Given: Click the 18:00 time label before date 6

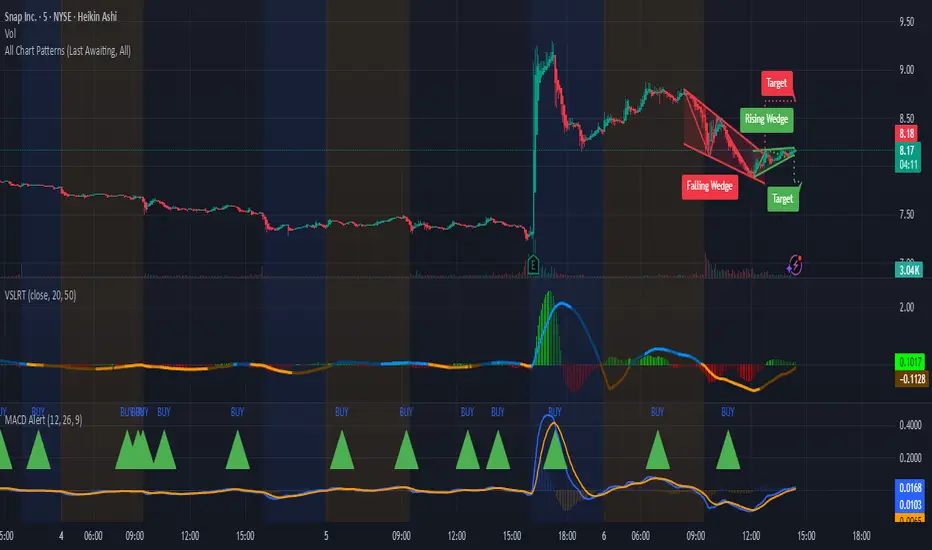Looking at the screenshot, I should (567, 536).
